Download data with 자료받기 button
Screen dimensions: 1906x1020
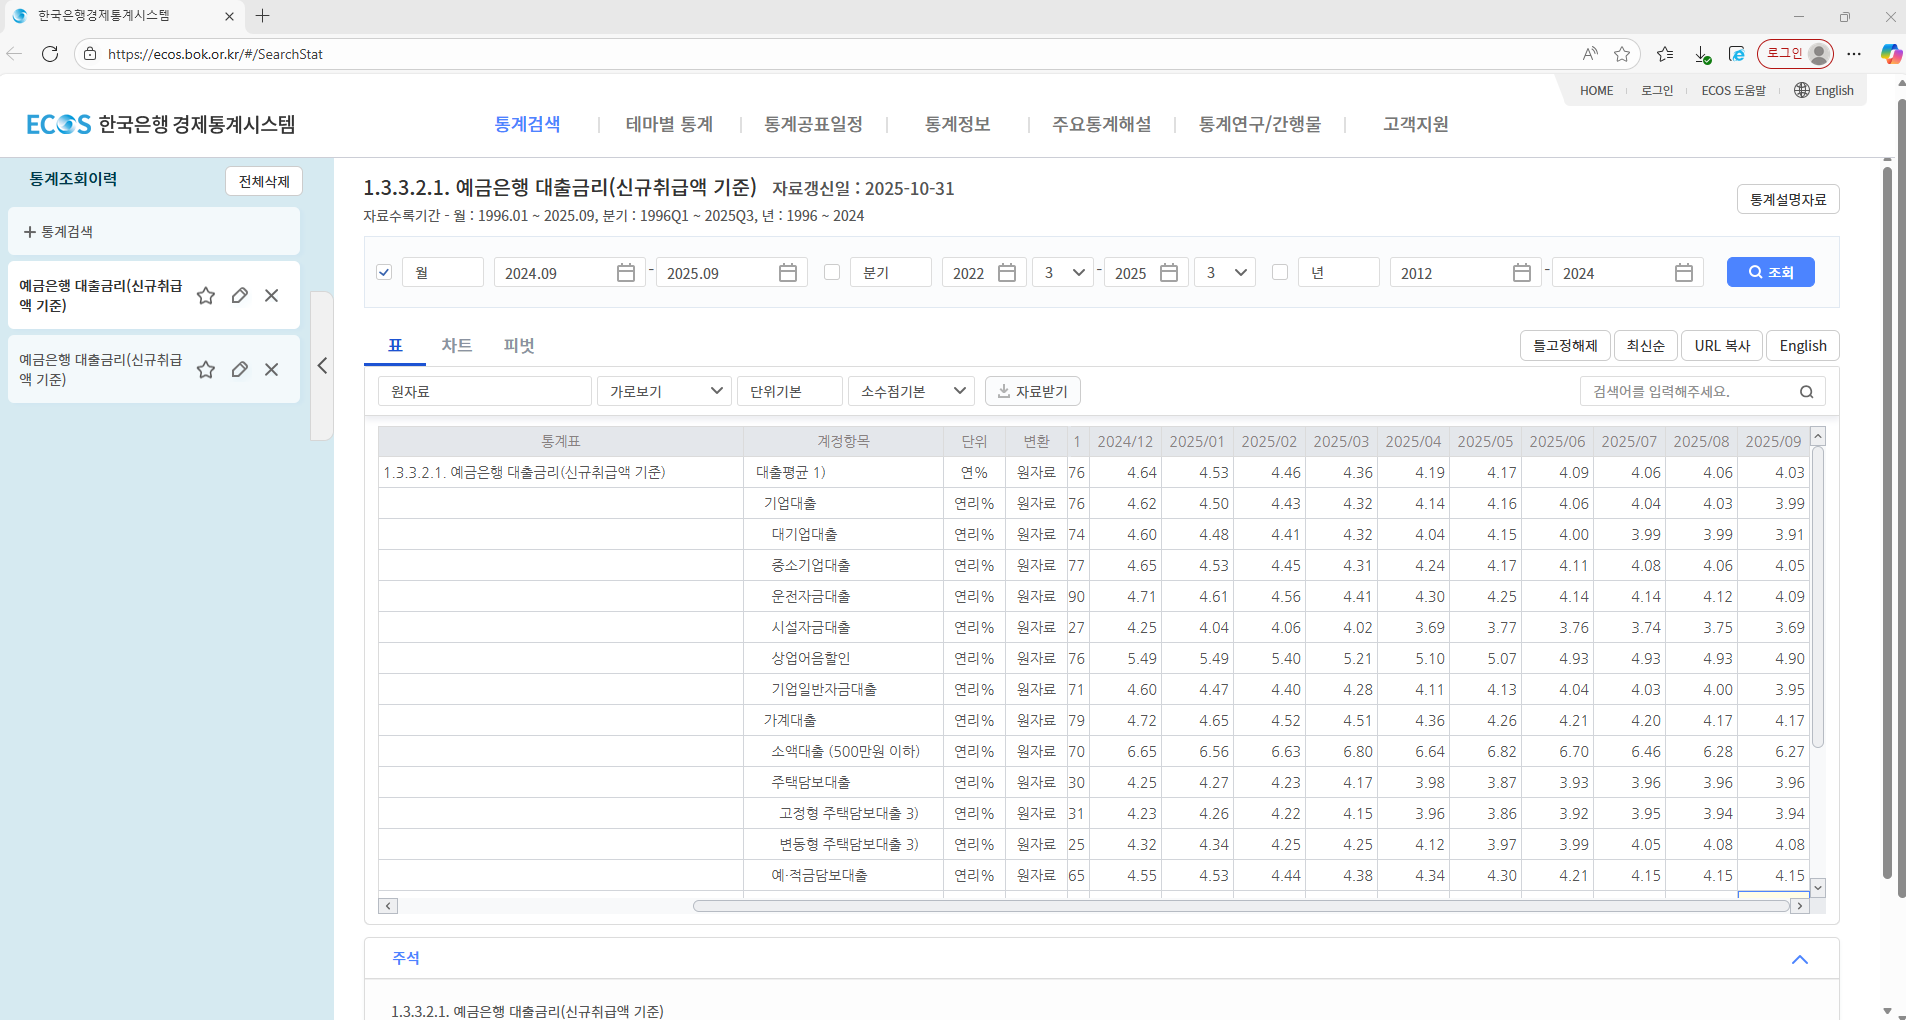click(1033, 391)
